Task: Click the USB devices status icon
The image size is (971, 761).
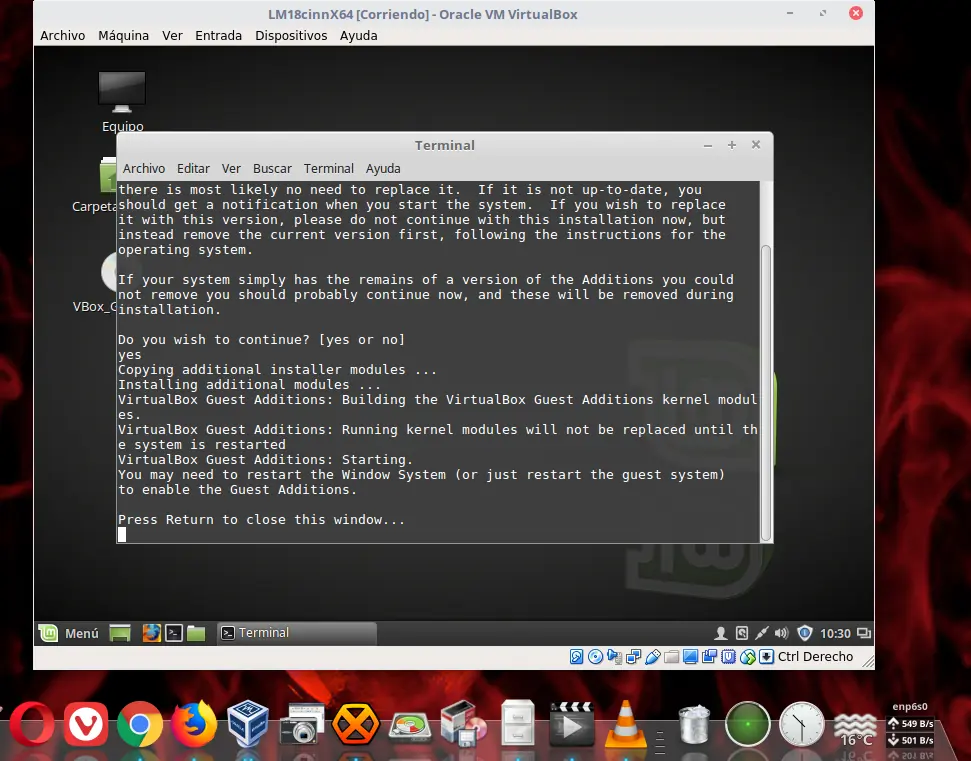Action: pos(651,656)
